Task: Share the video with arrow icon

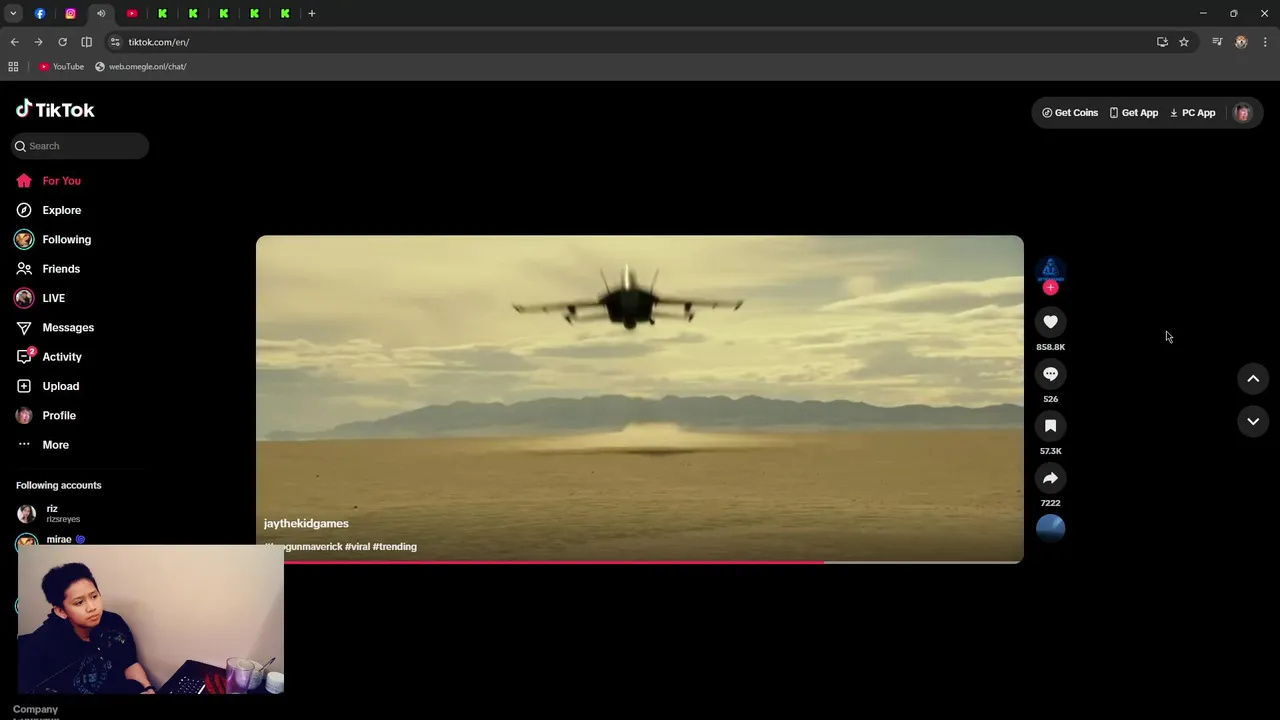Action: tap(1050, 477)
